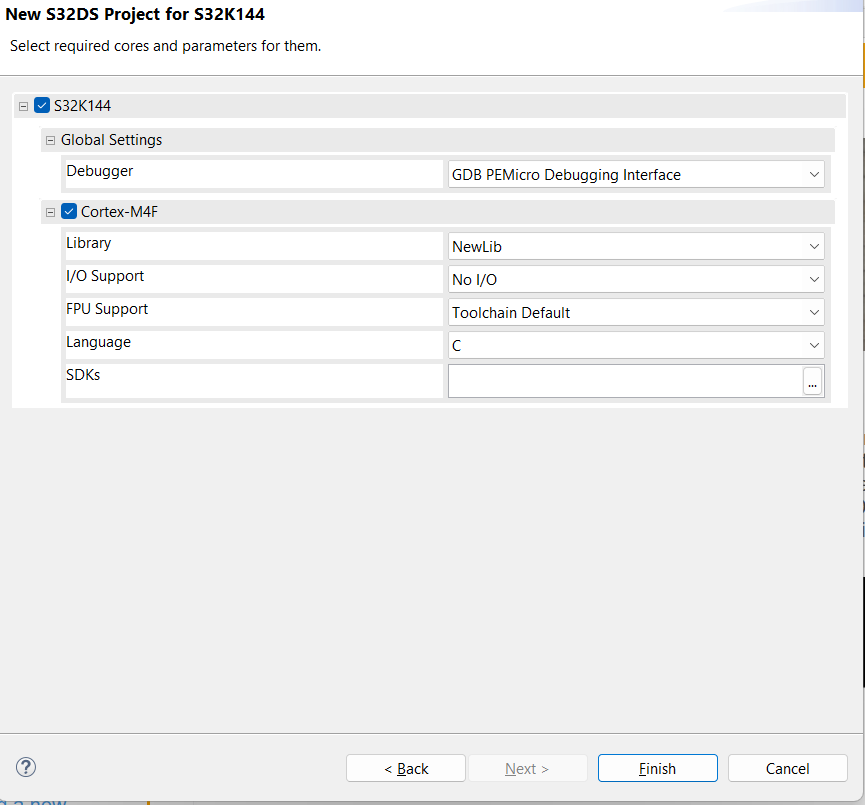Screen dimensions: 865x805
Task: Select the FPU Support row label
Action: (x=107, y=310)
